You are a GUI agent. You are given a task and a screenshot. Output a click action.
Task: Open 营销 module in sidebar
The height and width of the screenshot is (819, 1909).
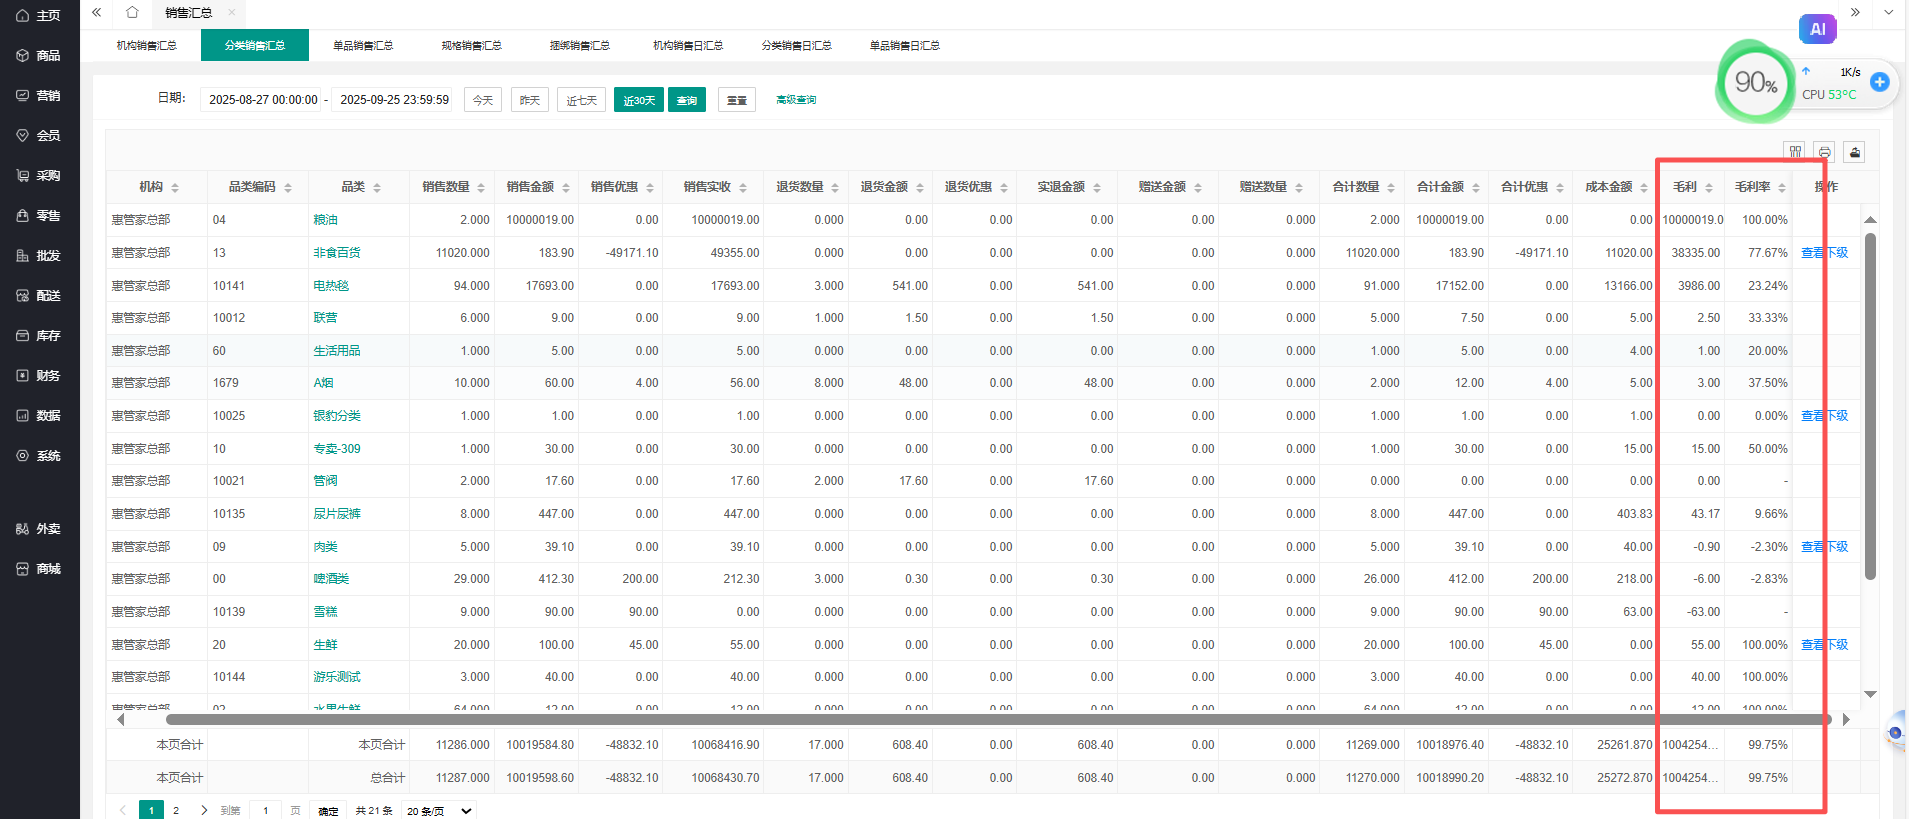[x=39, y=96]
